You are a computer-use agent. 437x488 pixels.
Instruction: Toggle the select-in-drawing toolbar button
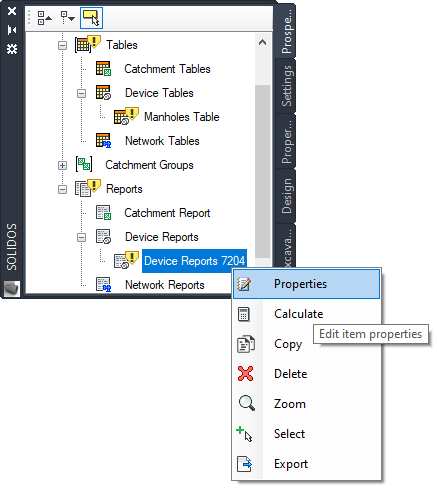click(x=91, y=18)
